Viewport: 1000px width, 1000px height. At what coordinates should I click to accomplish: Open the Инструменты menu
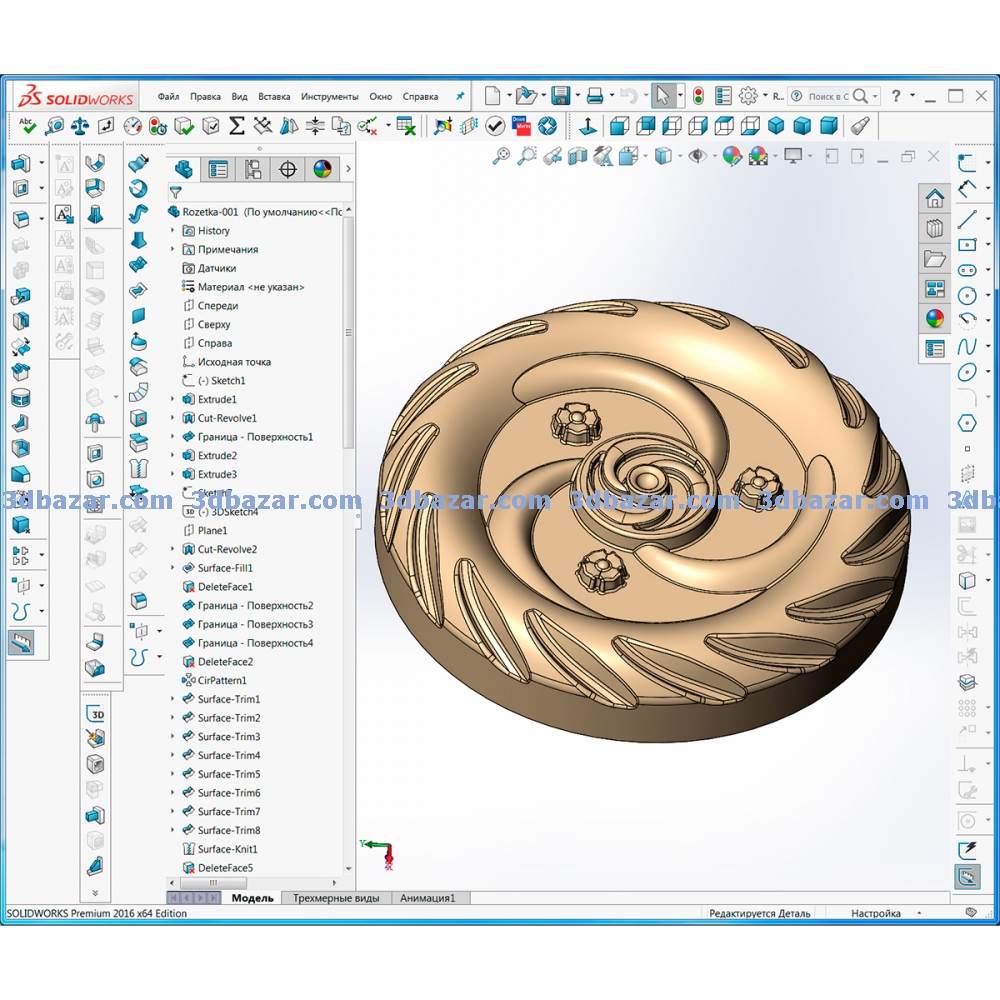coord(329,97)
